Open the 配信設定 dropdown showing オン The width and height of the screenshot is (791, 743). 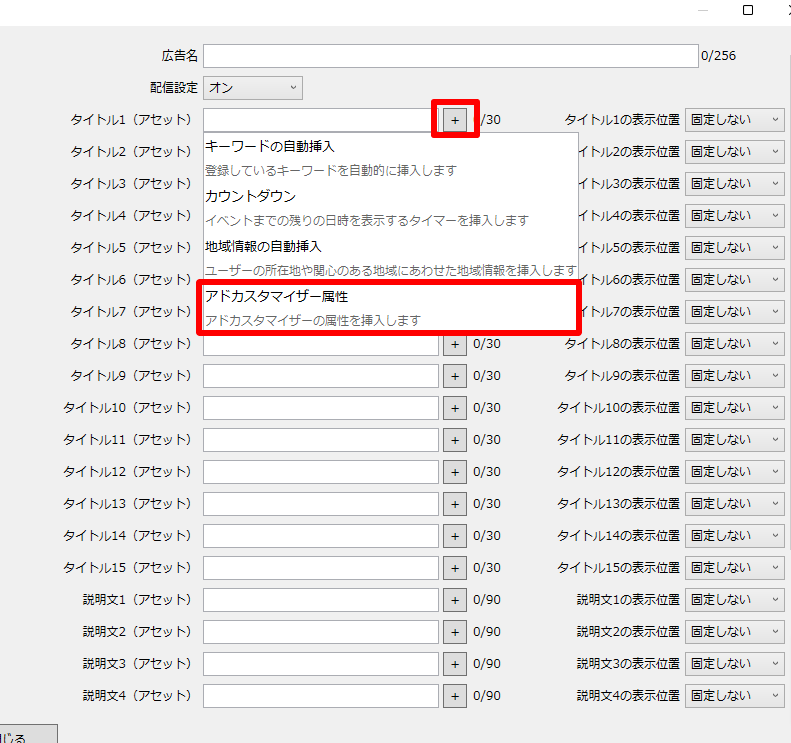252,88
